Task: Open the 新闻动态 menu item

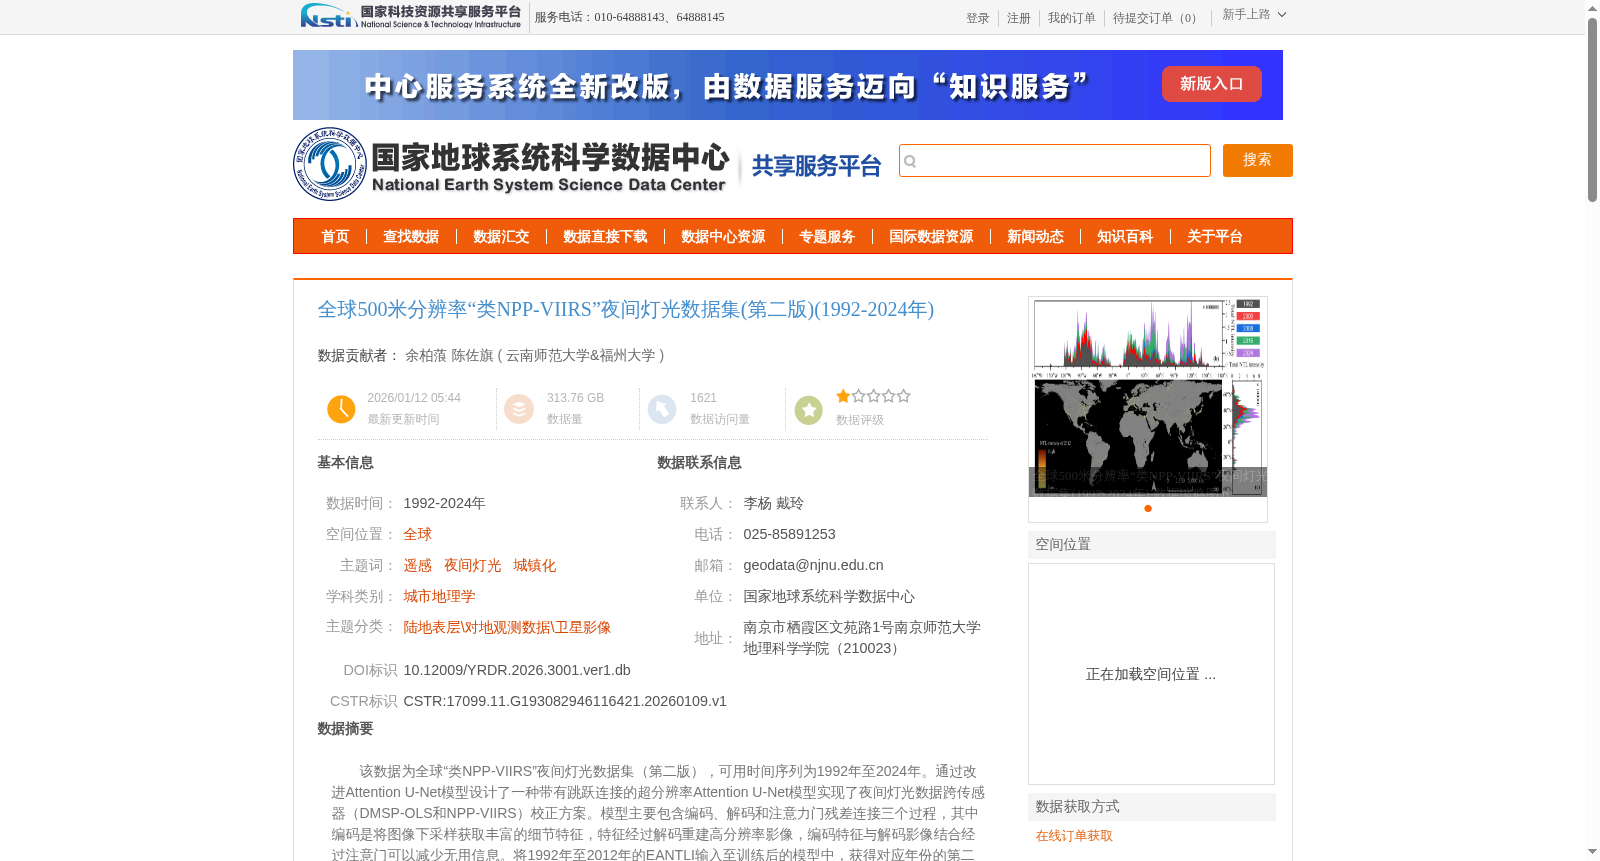Action: click(x=1035, y=237)
